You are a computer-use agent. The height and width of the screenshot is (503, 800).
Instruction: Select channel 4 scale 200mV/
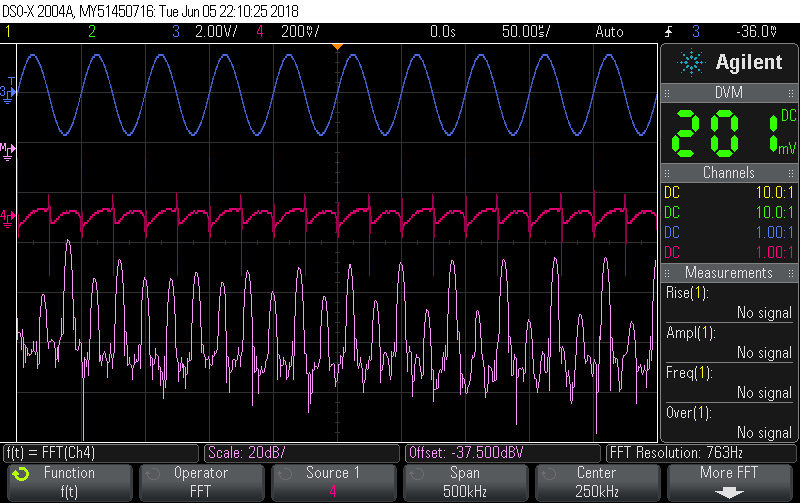pos(300,32)
